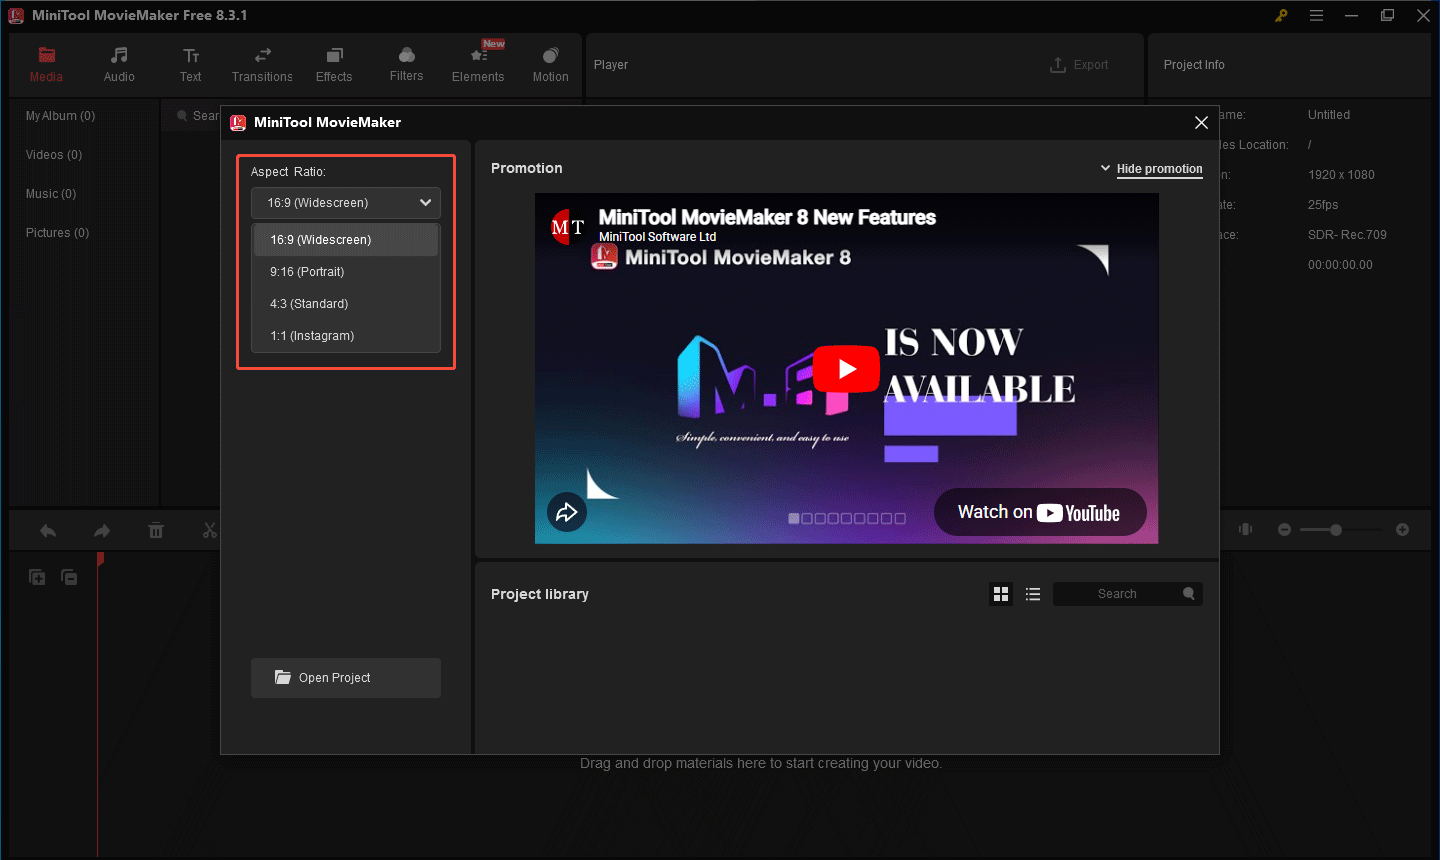The width and height of the screenshot is (1440, 860).
Task: Choose the 1:1 (Instagram) aspect ratio
Action: [310, 335]
